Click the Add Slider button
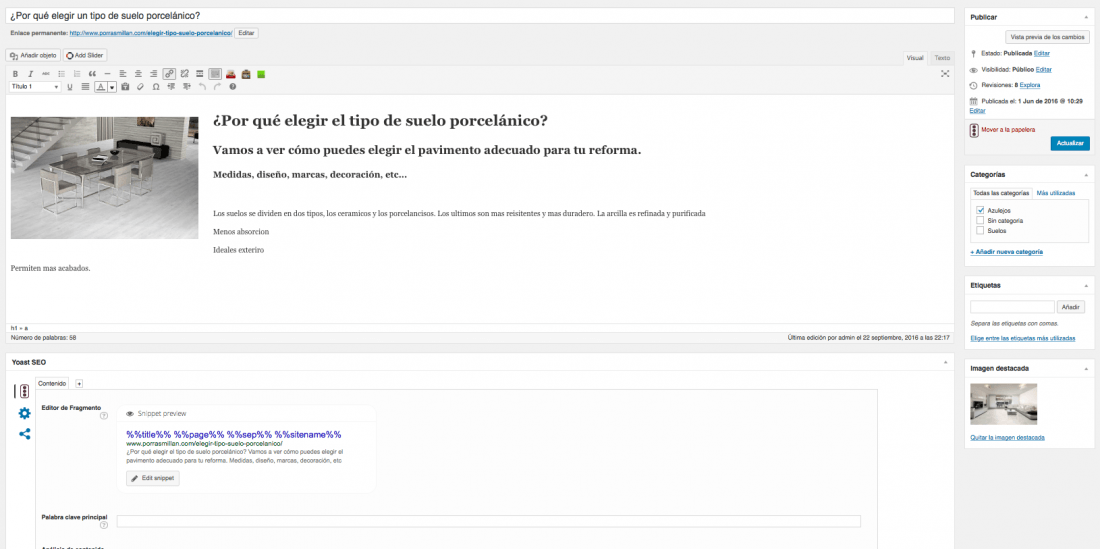 (85, 55)
